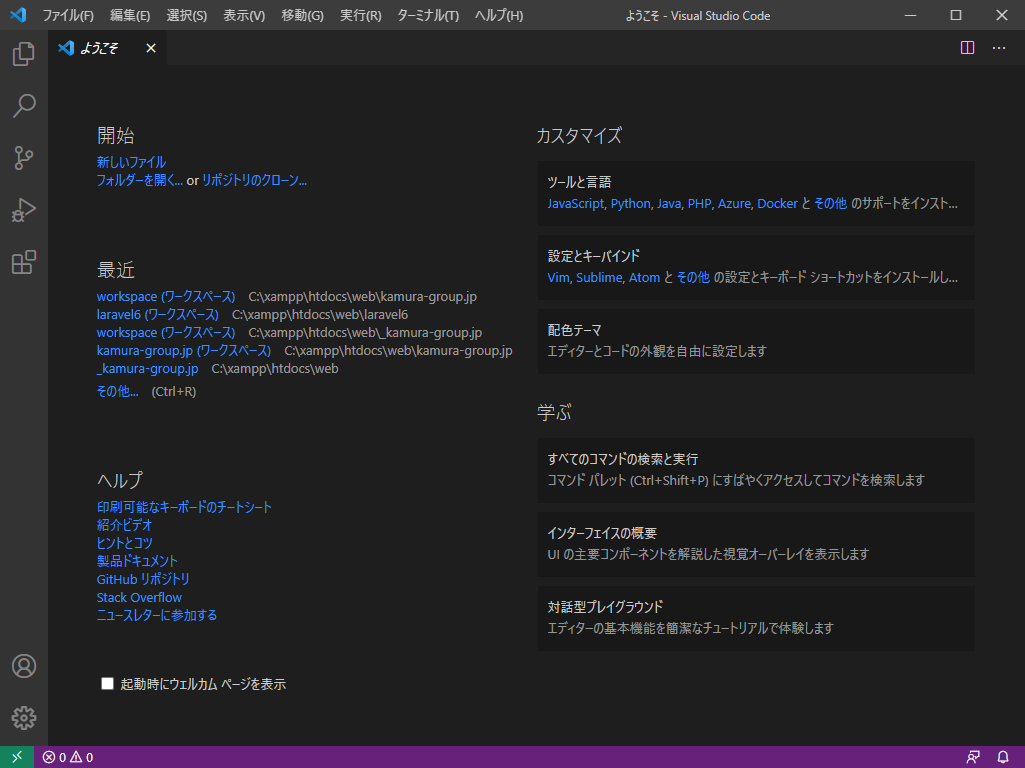Open the Accounts icon in activity bar
Viewport: 1025px width, 768px height.
click(24, 666)
